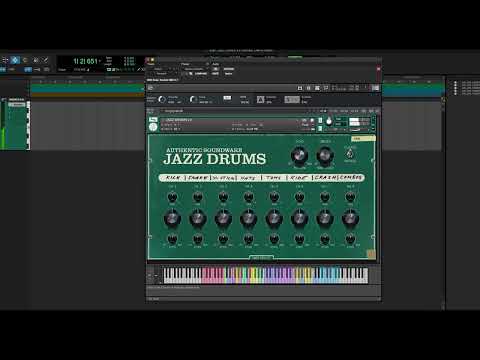Open the COMBOS tab

tap(351, 178)
